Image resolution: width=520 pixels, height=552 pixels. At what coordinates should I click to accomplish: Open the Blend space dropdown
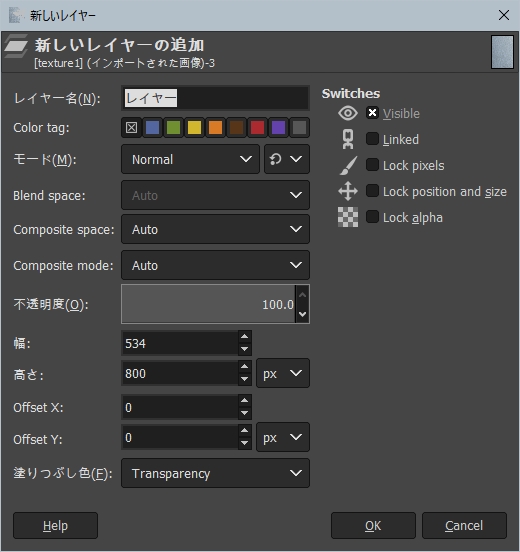click(215, 195)
